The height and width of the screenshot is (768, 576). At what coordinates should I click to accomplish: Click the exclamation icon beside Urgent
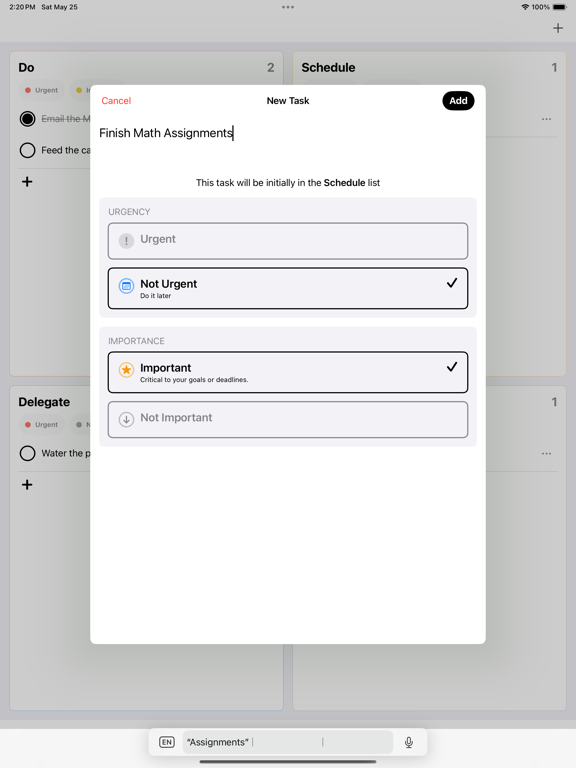point(126,240)
